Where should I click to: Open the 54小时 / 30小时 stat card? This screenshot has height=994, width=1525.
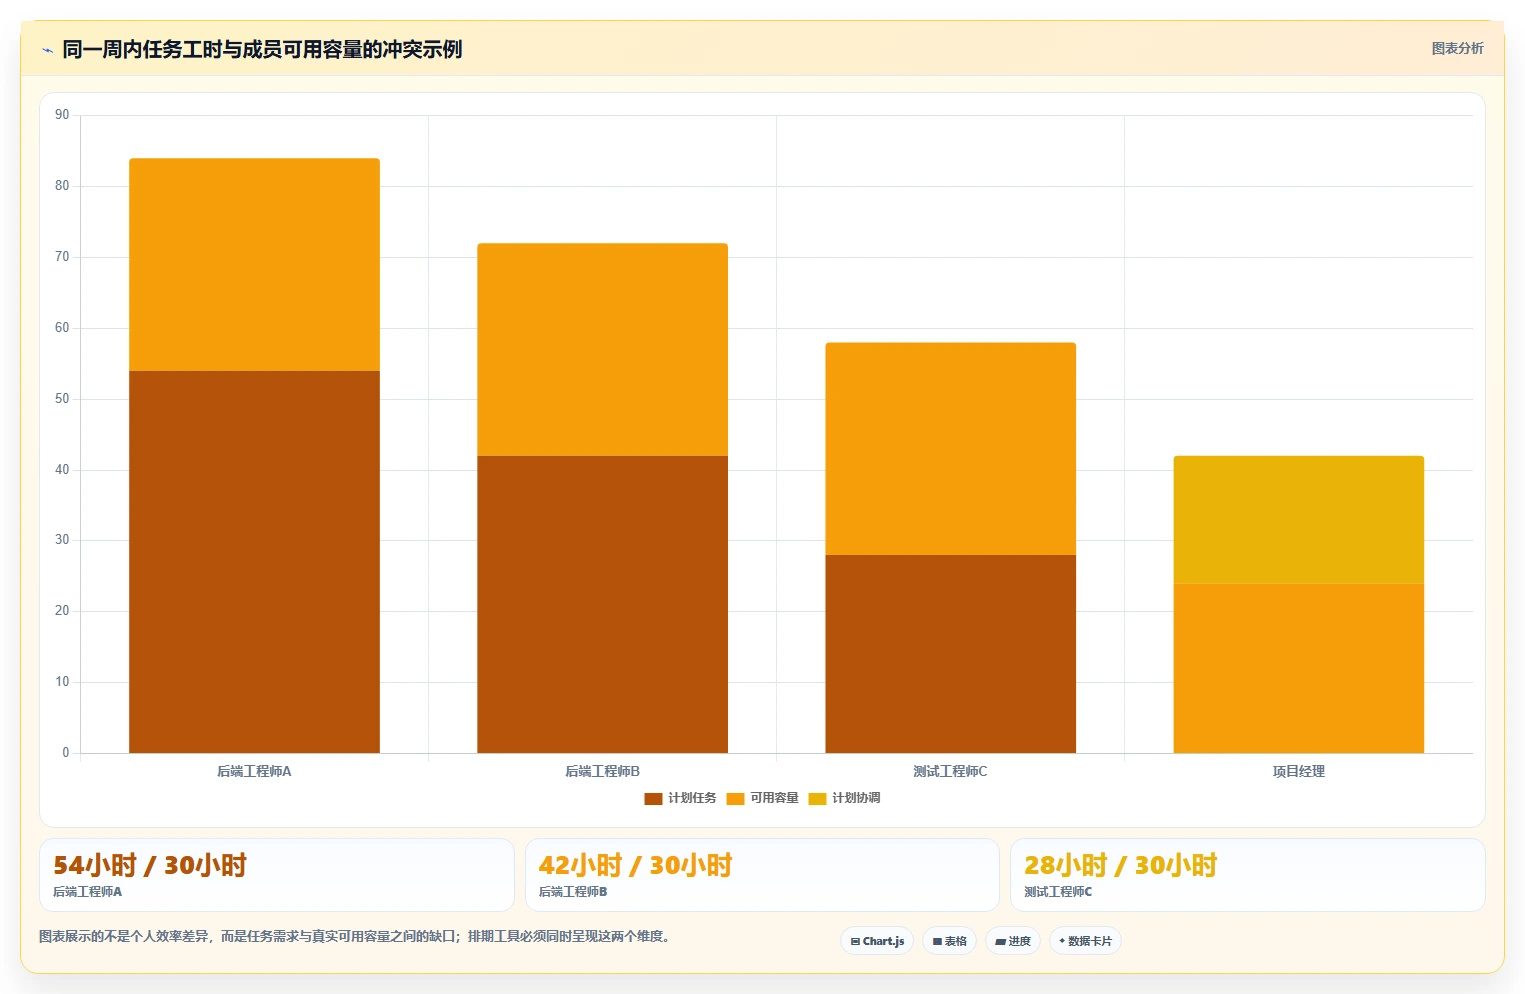tap(277, 875)
